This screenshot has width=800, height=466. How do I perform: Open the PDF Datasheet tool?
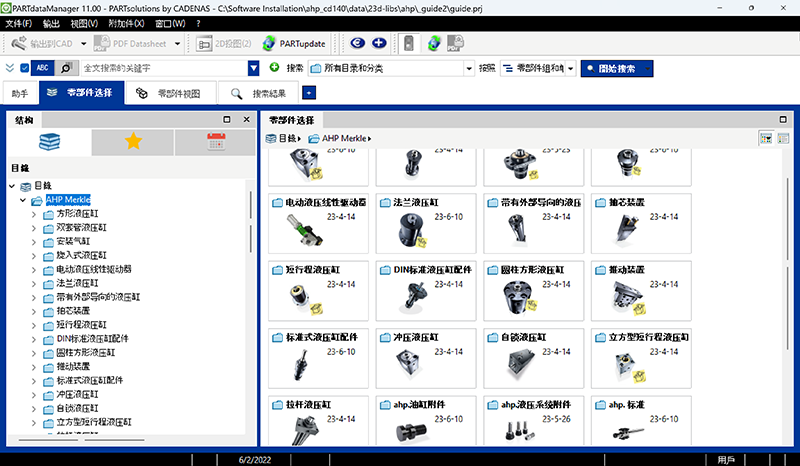tap(130, 44)
